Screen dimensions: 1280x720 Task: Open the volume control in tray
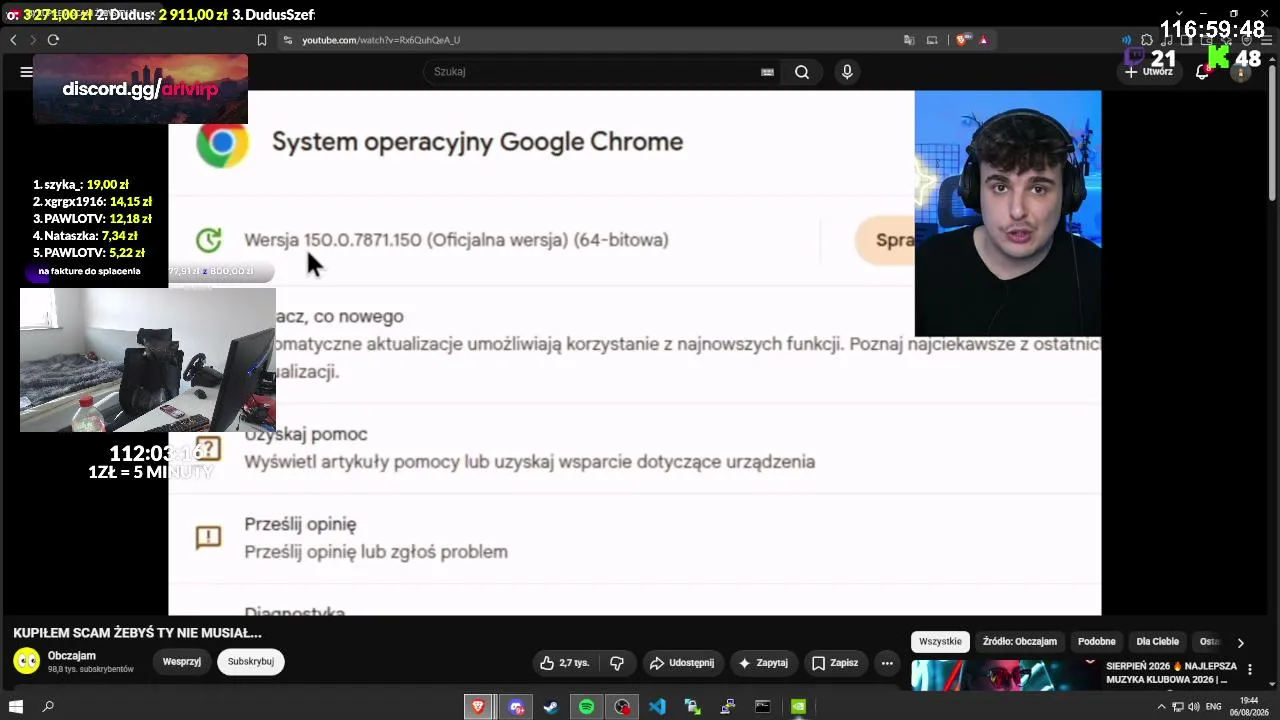pos(1194,707)
